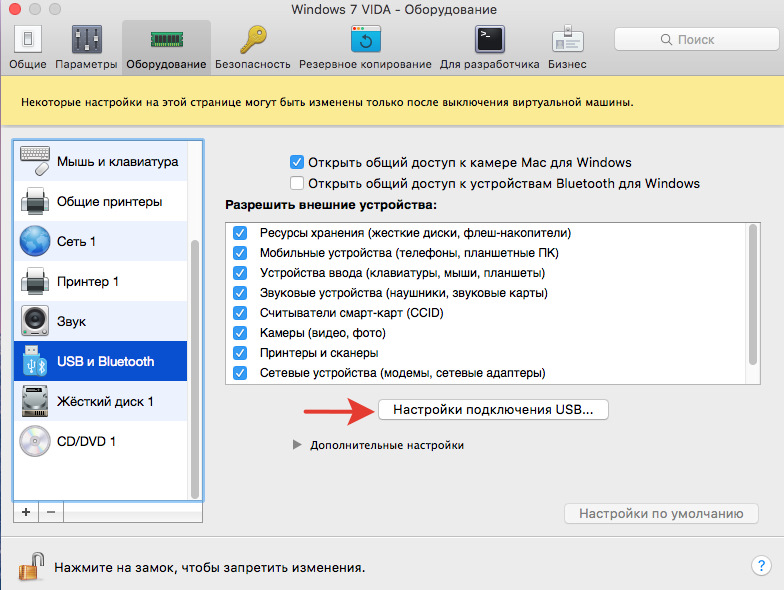The image size is (784, 590).
Task: Open the Бизнес badge icon
Action: click(568, 39)
